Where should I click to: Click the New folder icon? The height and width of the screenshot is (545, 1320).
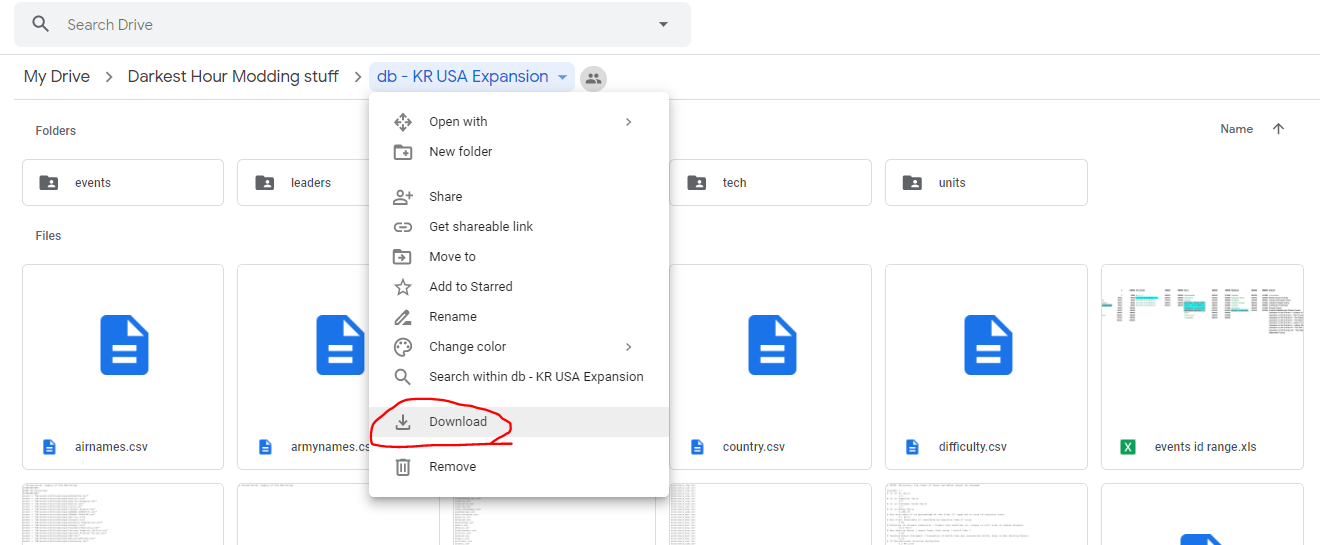403,152
